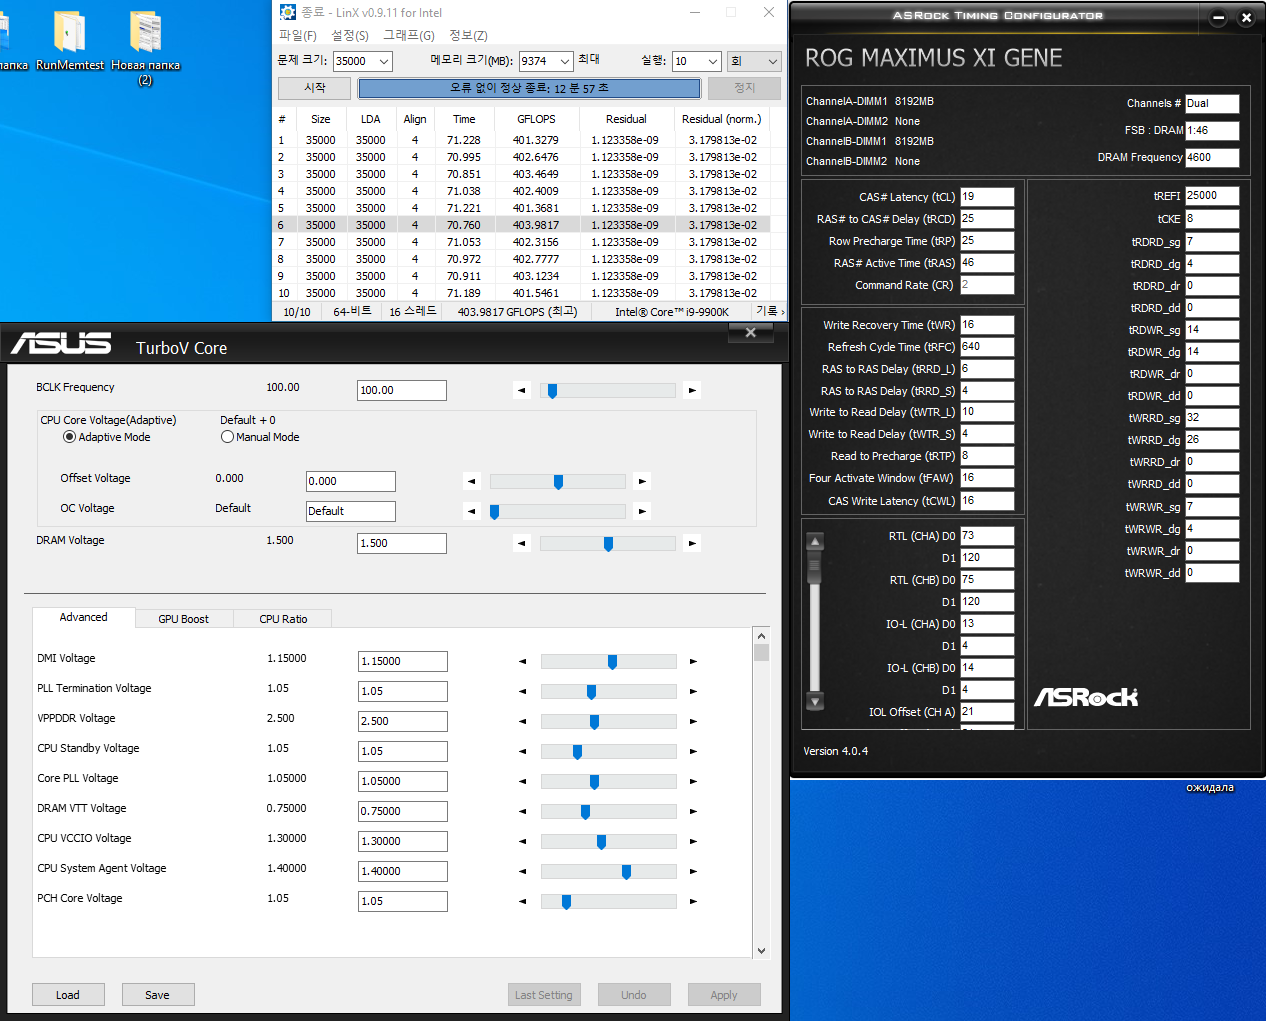Click the Time column header in LinX

pyautogui.click(x=464, y=119)
